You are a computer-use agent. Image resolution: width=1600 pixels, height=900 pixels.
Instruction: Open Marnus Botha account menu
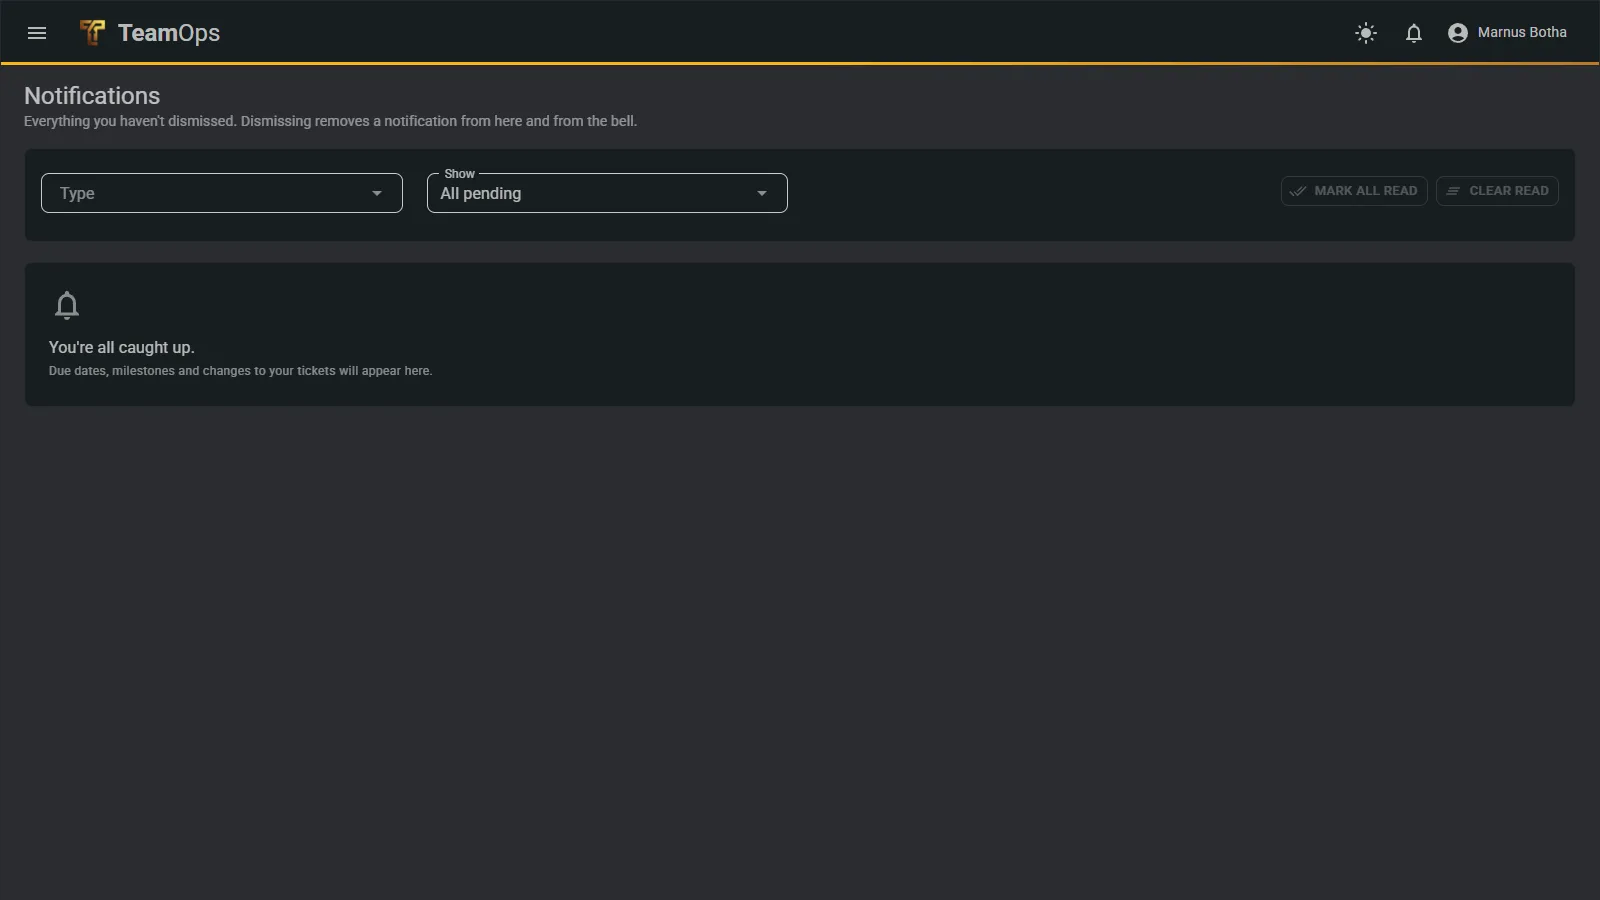coord(1508,33)
